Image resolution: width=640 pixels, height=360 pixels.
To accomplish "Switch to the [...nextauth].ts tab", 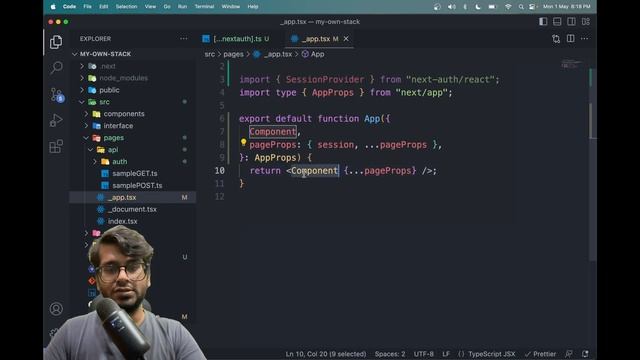I will click(x=237, y=39).
